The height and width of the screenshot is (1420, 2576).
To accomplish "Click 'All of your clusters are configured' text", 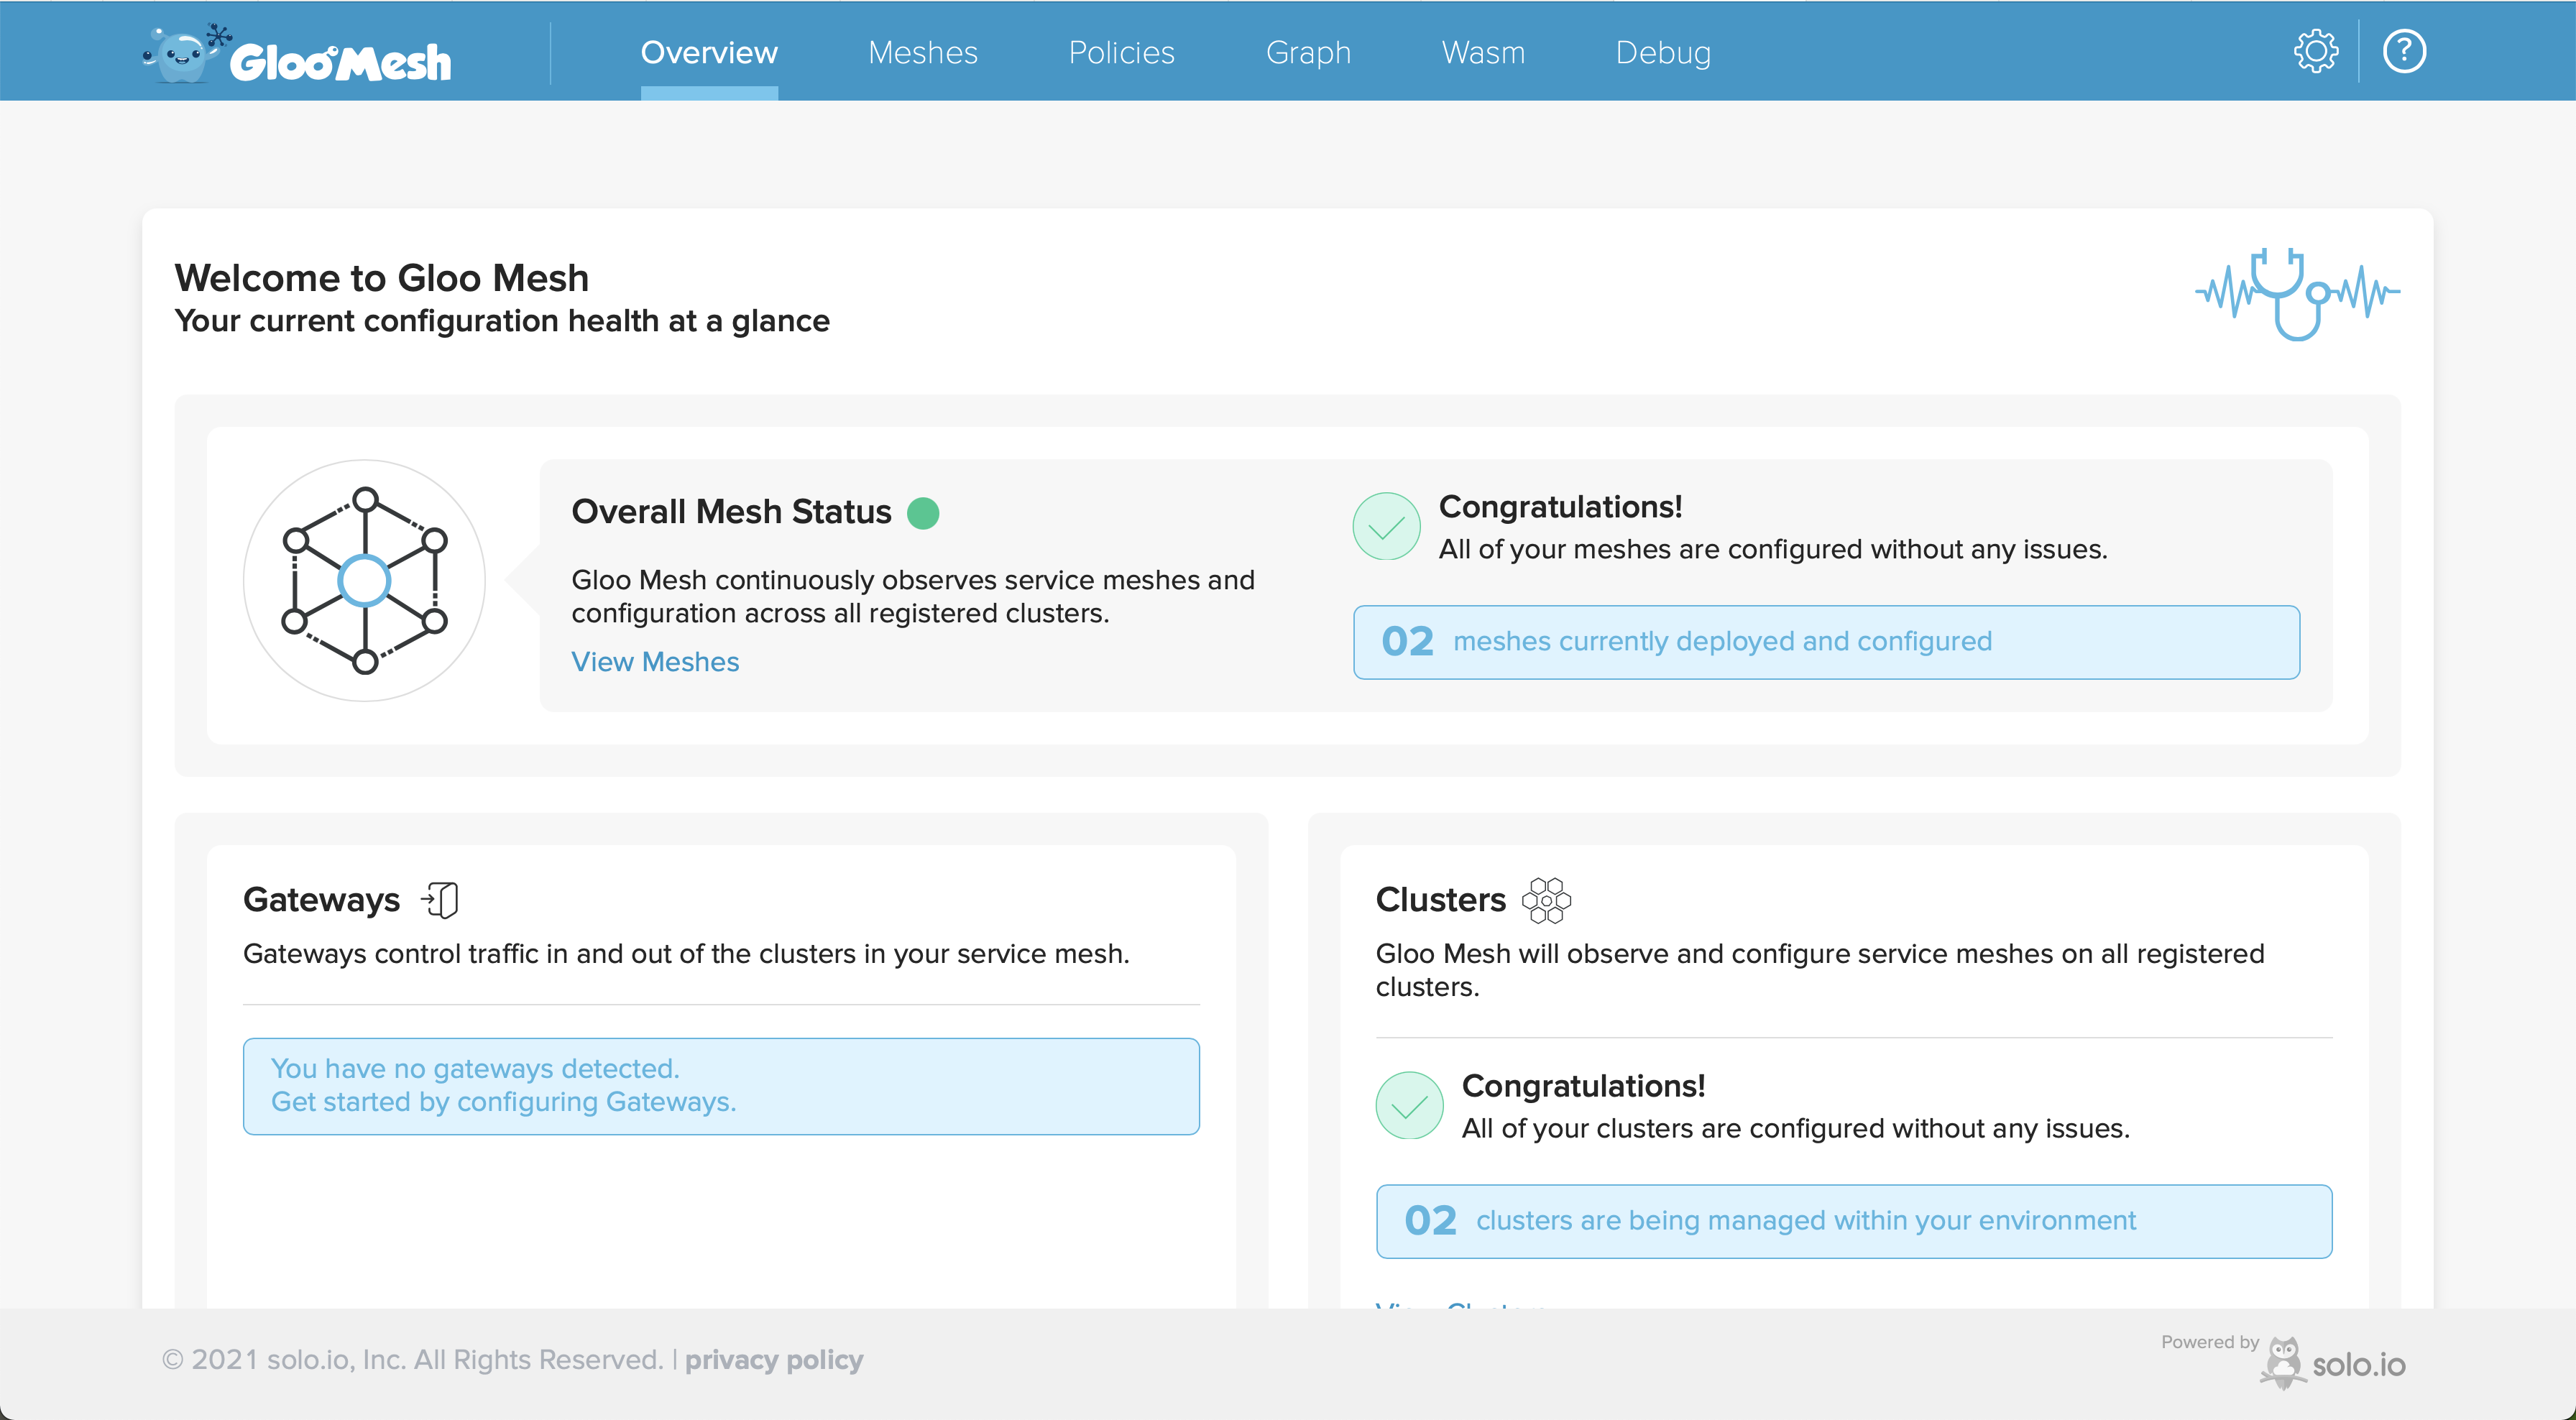I will tap(1795, 1128).
